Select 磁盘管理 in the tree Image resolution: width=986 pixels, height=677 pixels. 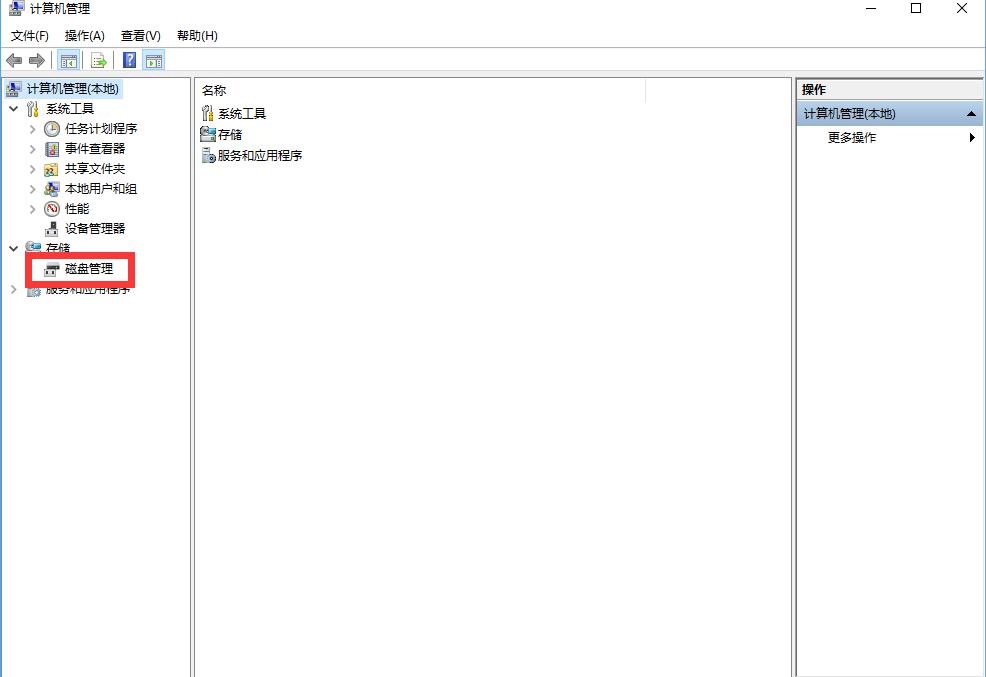(89, 269)
